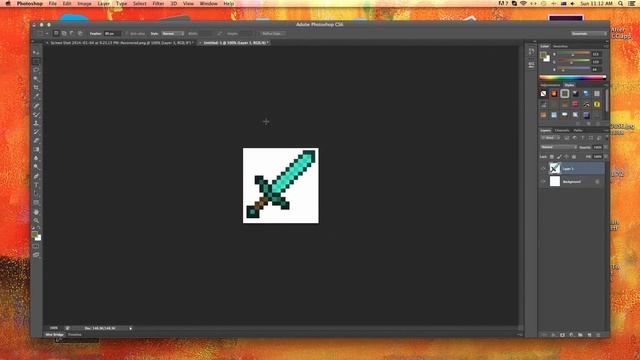
Task: Select the Zoom tool
Action: point(36,221)
